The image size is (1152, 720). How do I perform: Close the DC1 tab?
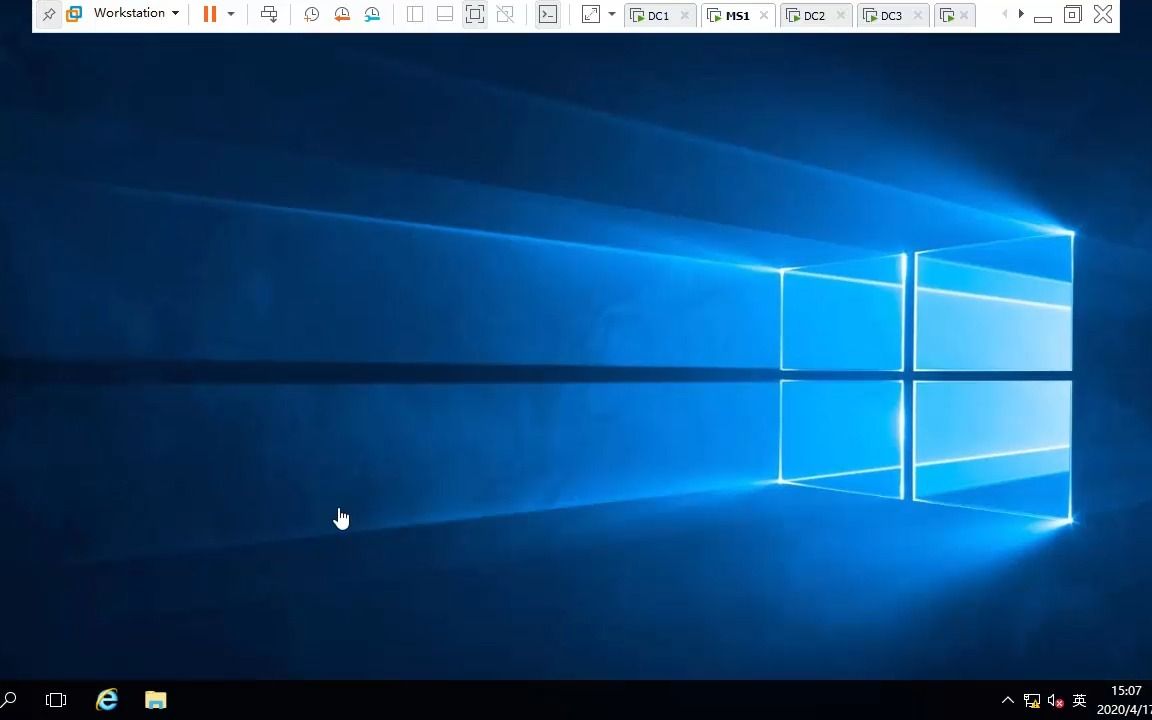(685, 15)
